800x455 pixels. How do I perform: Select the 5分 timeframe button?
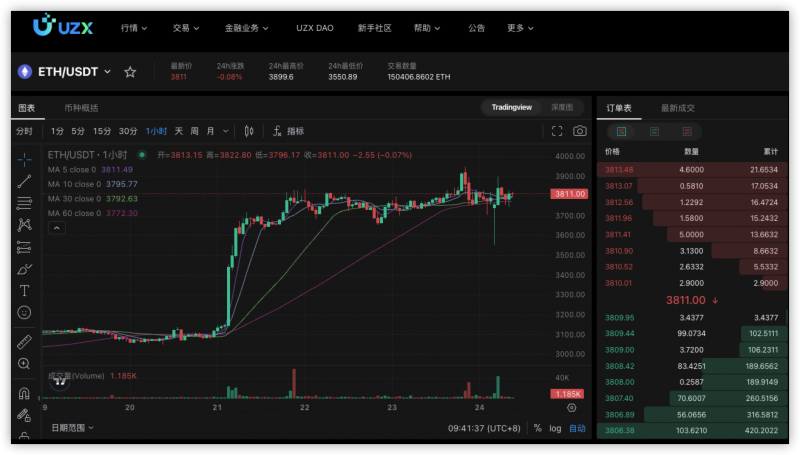click(78, 131)
